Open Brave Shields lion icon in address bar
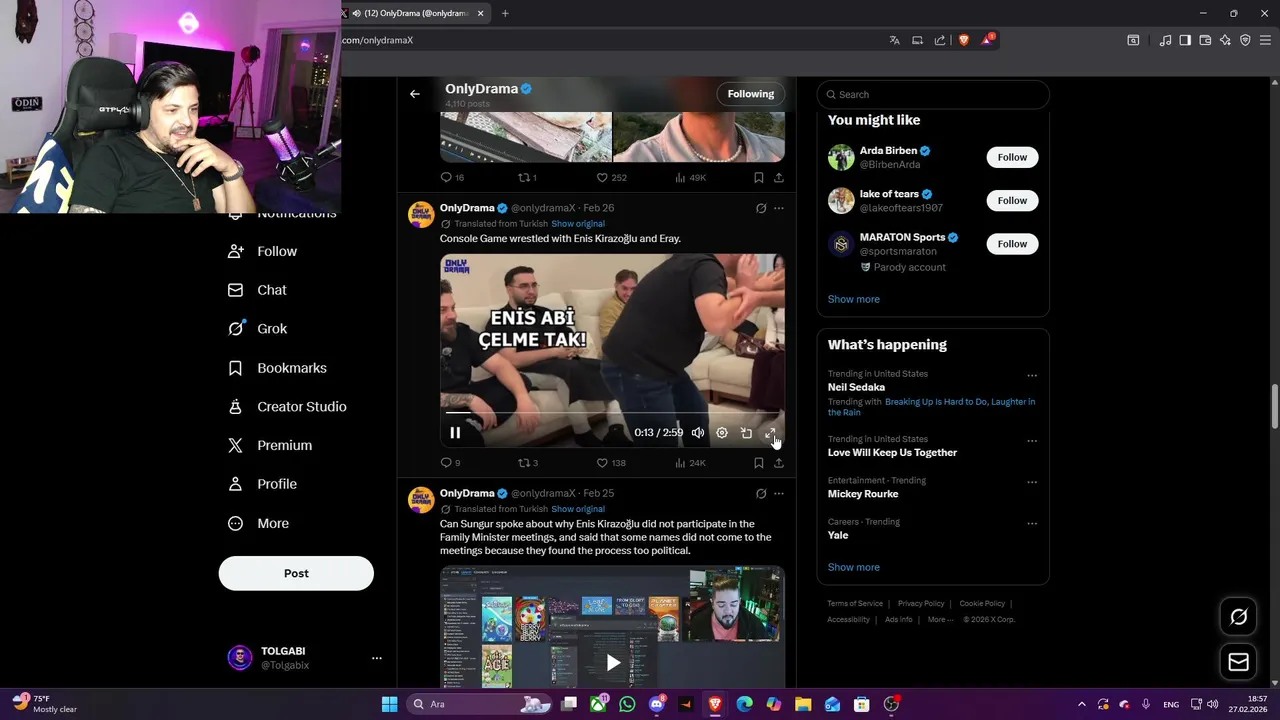This screenshot has height=720, width=1280. coord(964,40)
